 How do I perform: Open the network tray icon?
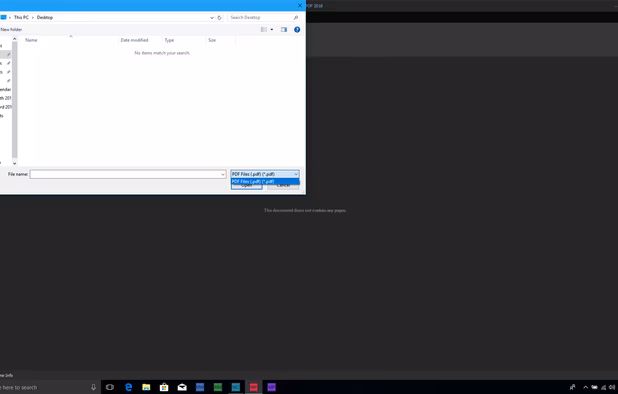click(x=603, y=387)
